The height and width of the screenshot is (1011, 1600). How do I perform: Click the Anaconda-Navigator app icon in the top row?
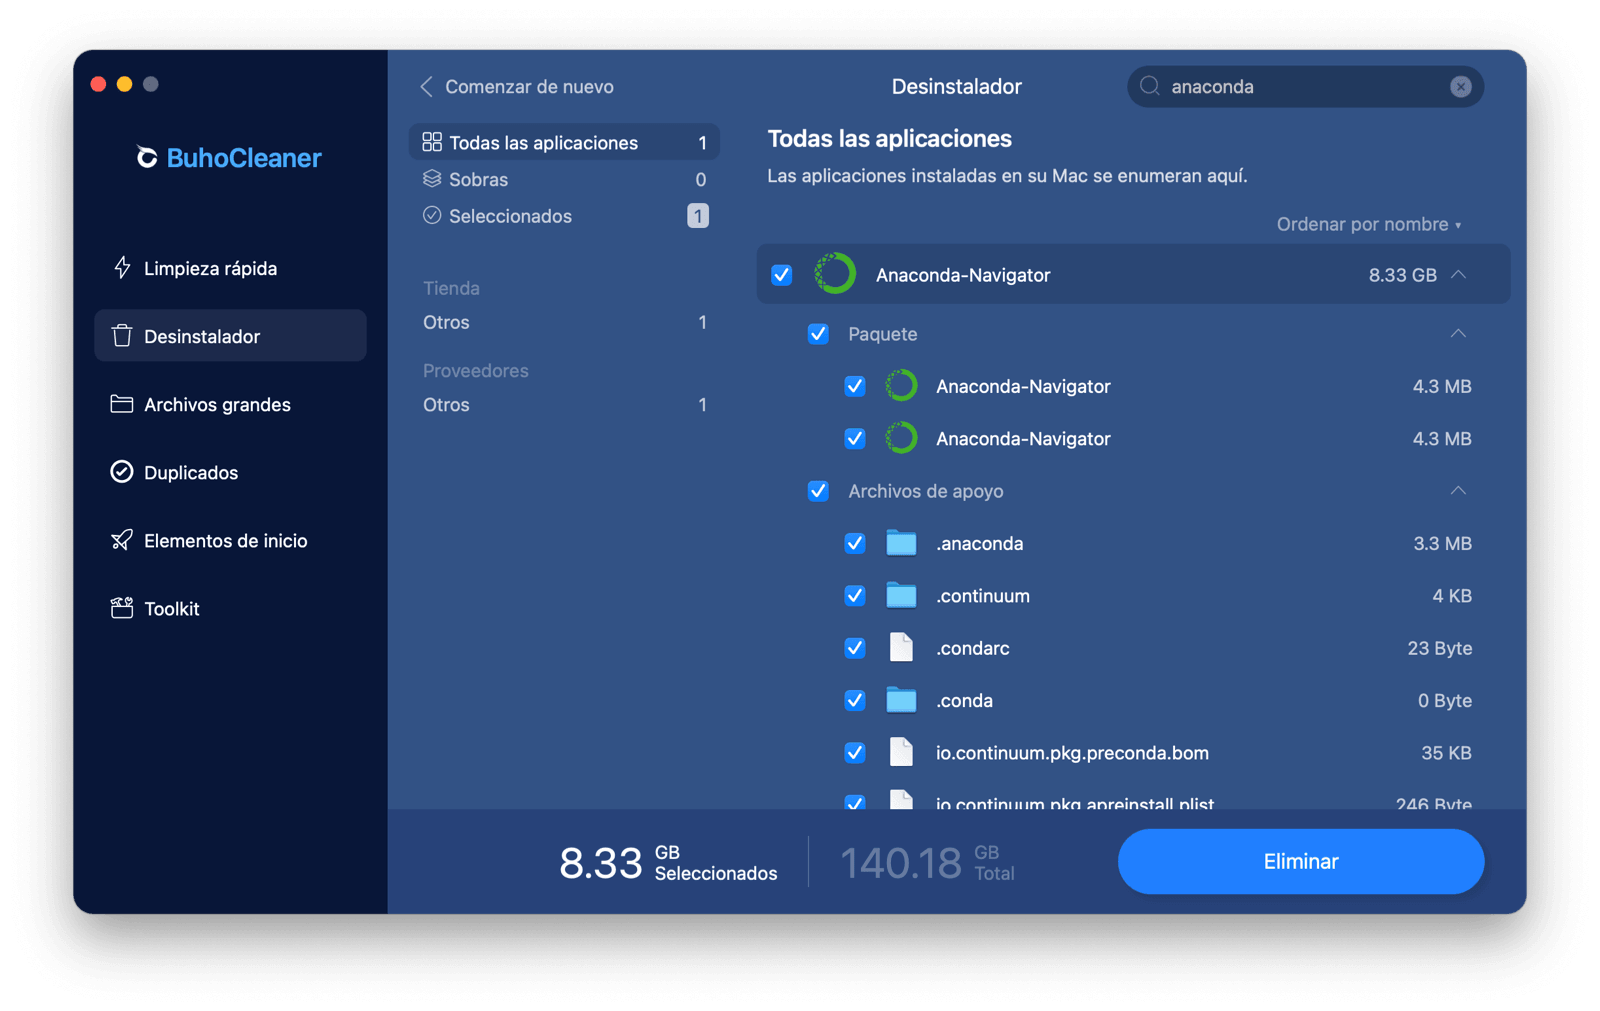(x=836, y=274)
